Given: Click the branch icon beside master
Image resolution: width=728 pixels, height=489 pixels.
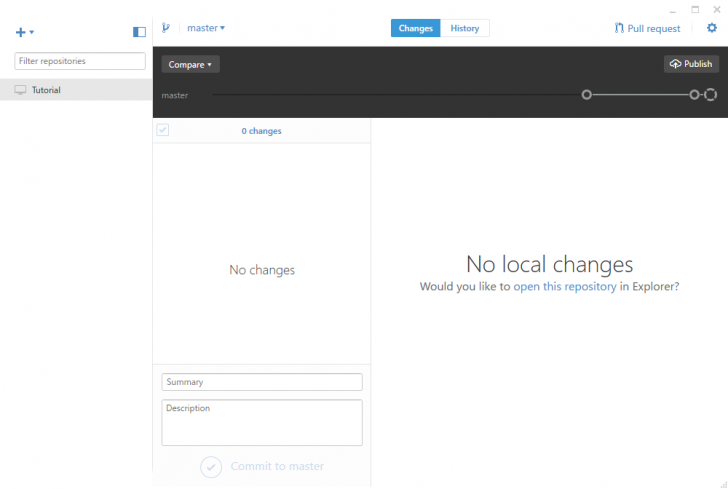Looking at the screenshot, I should click(x=166, y=28).
